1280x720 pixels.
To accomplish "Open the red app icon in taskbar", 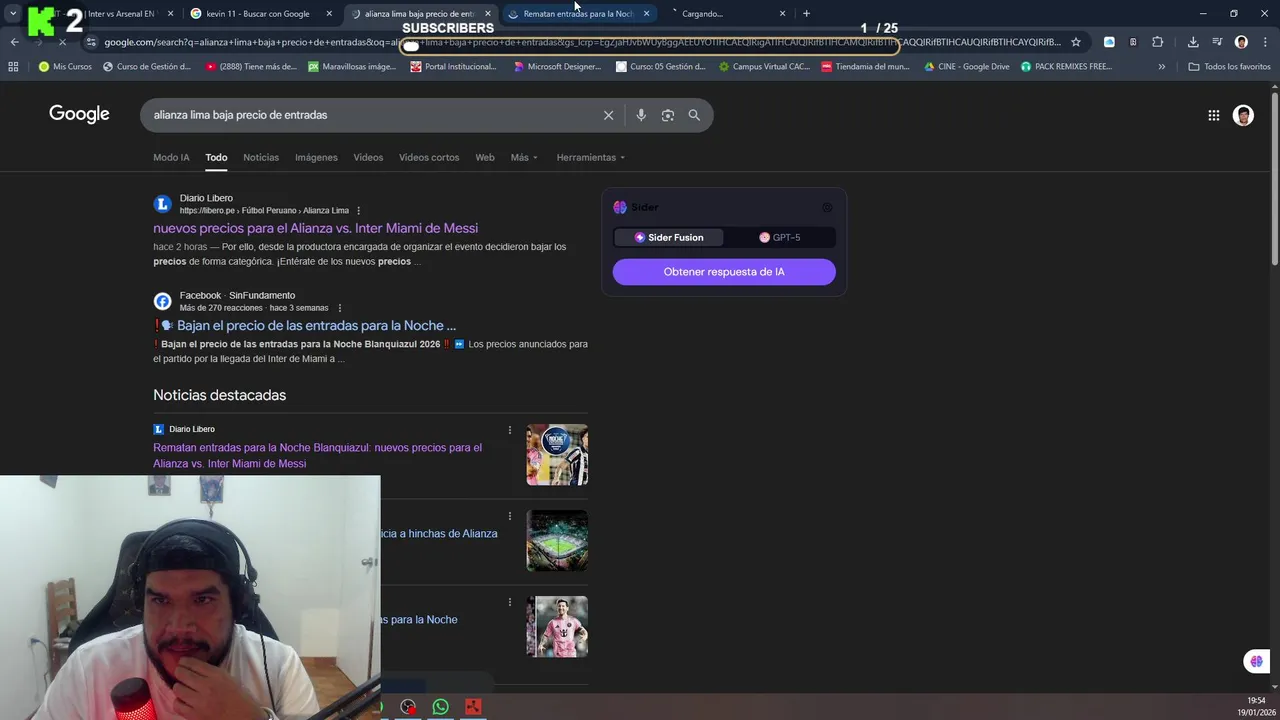I will (x=473, y=707).
